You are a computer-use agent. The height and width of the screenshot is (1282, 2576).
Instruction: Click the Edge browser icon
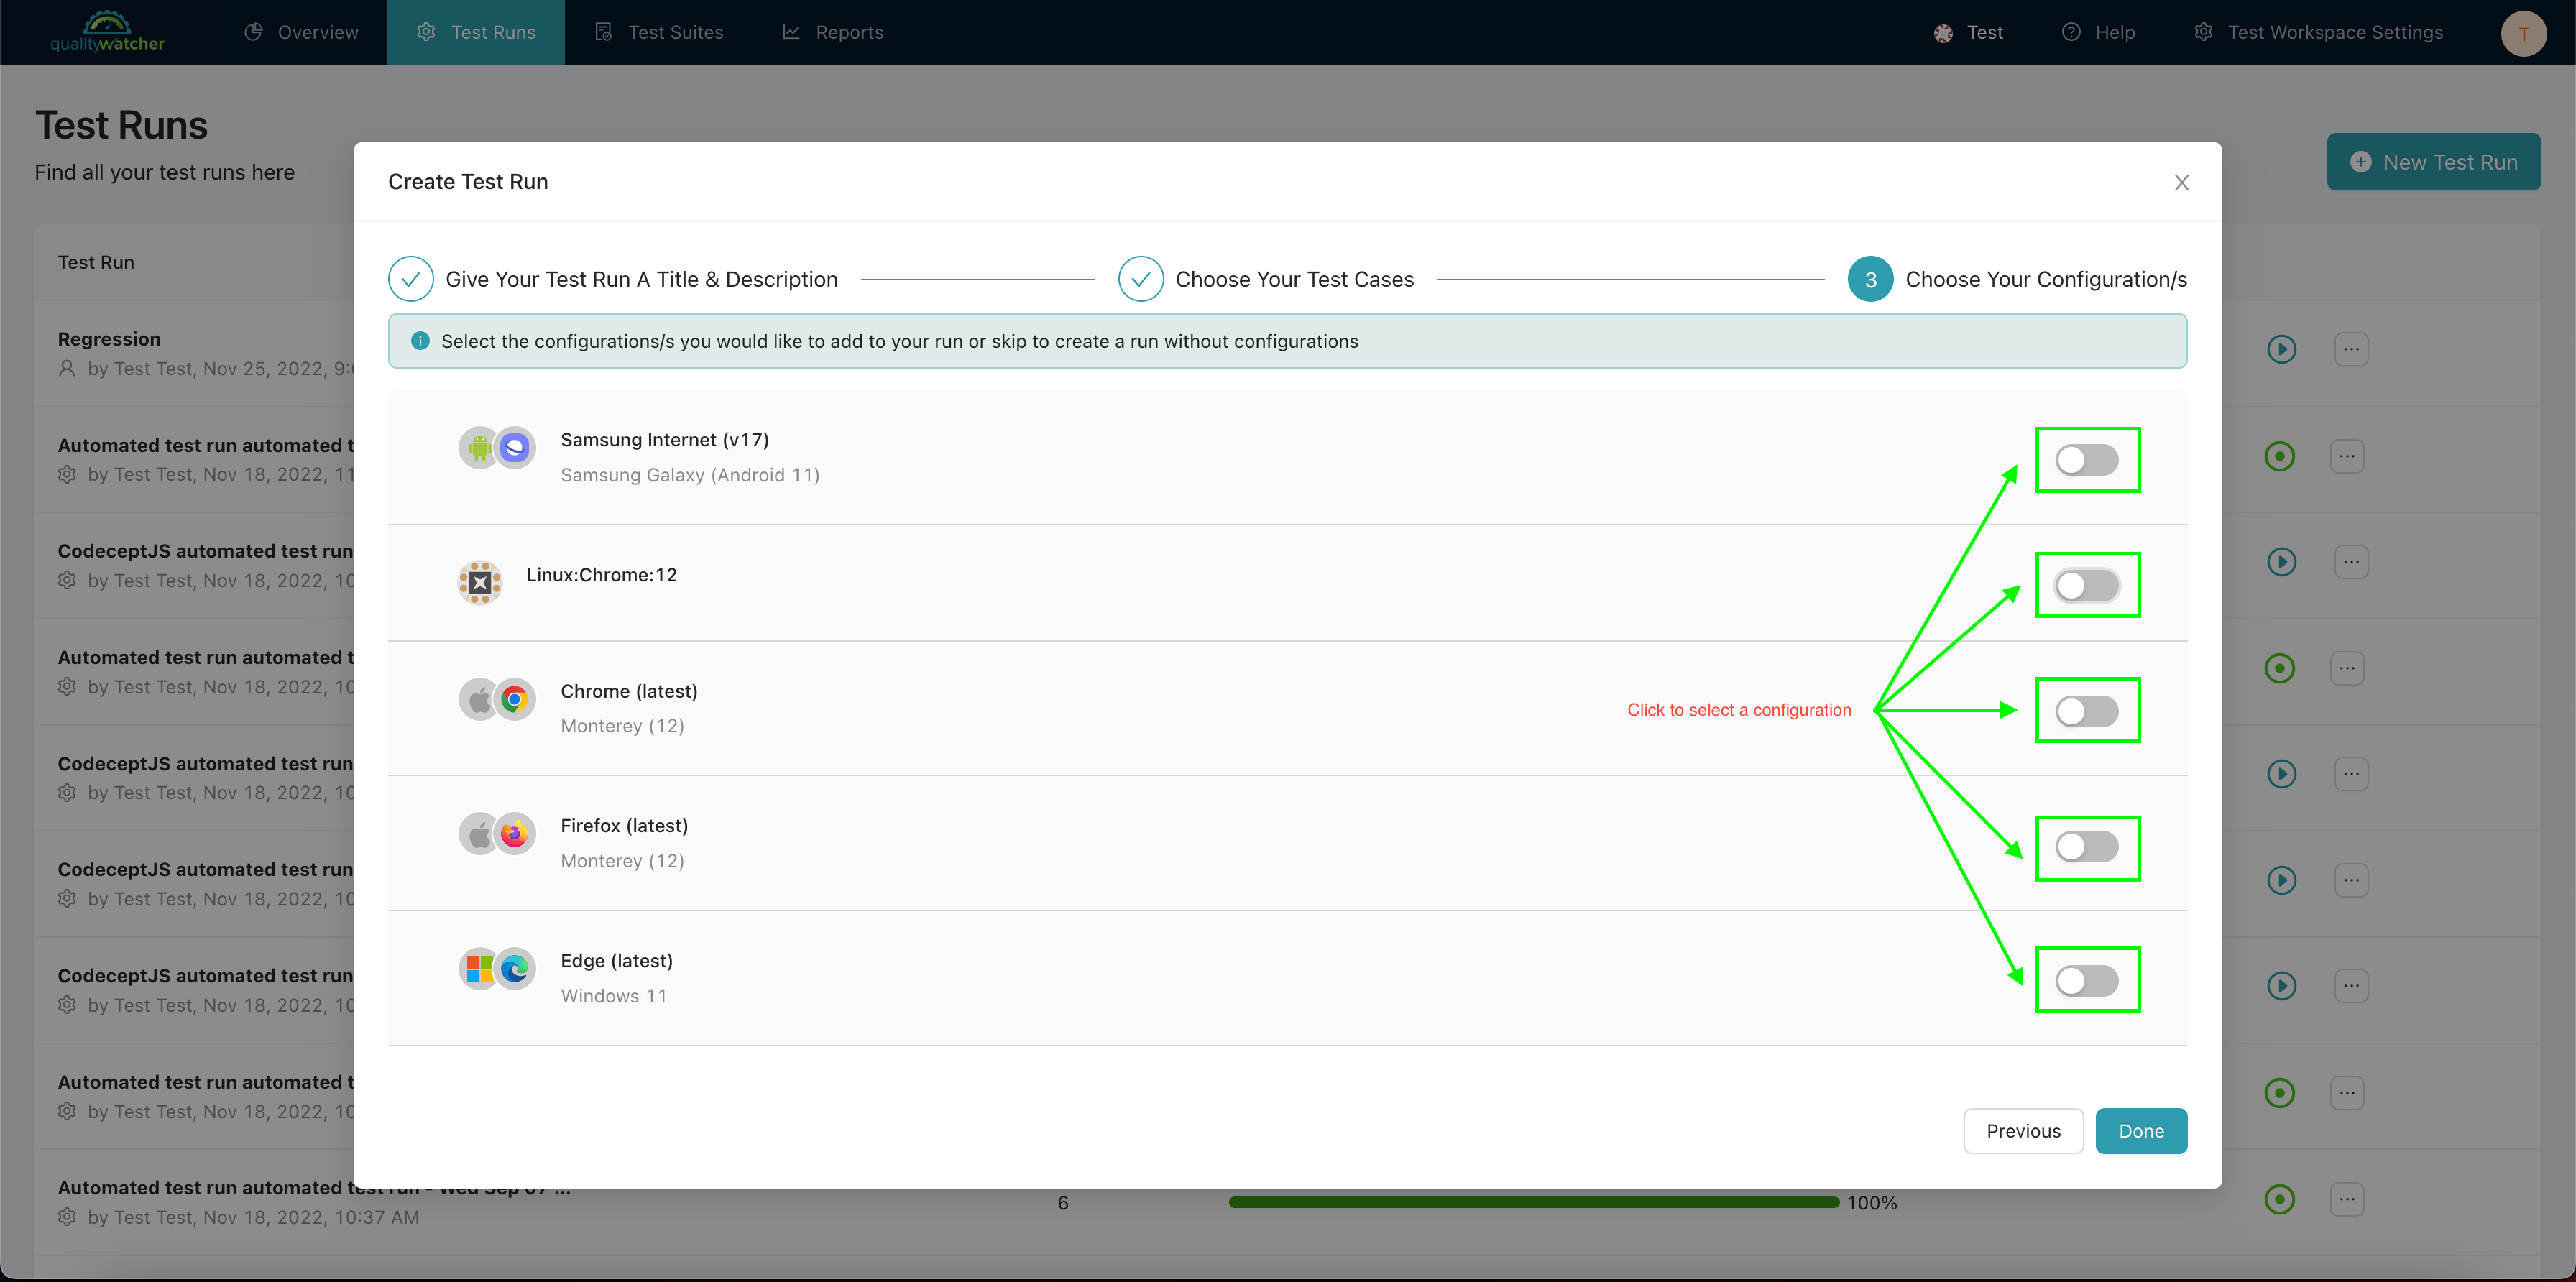coord(515,968)
